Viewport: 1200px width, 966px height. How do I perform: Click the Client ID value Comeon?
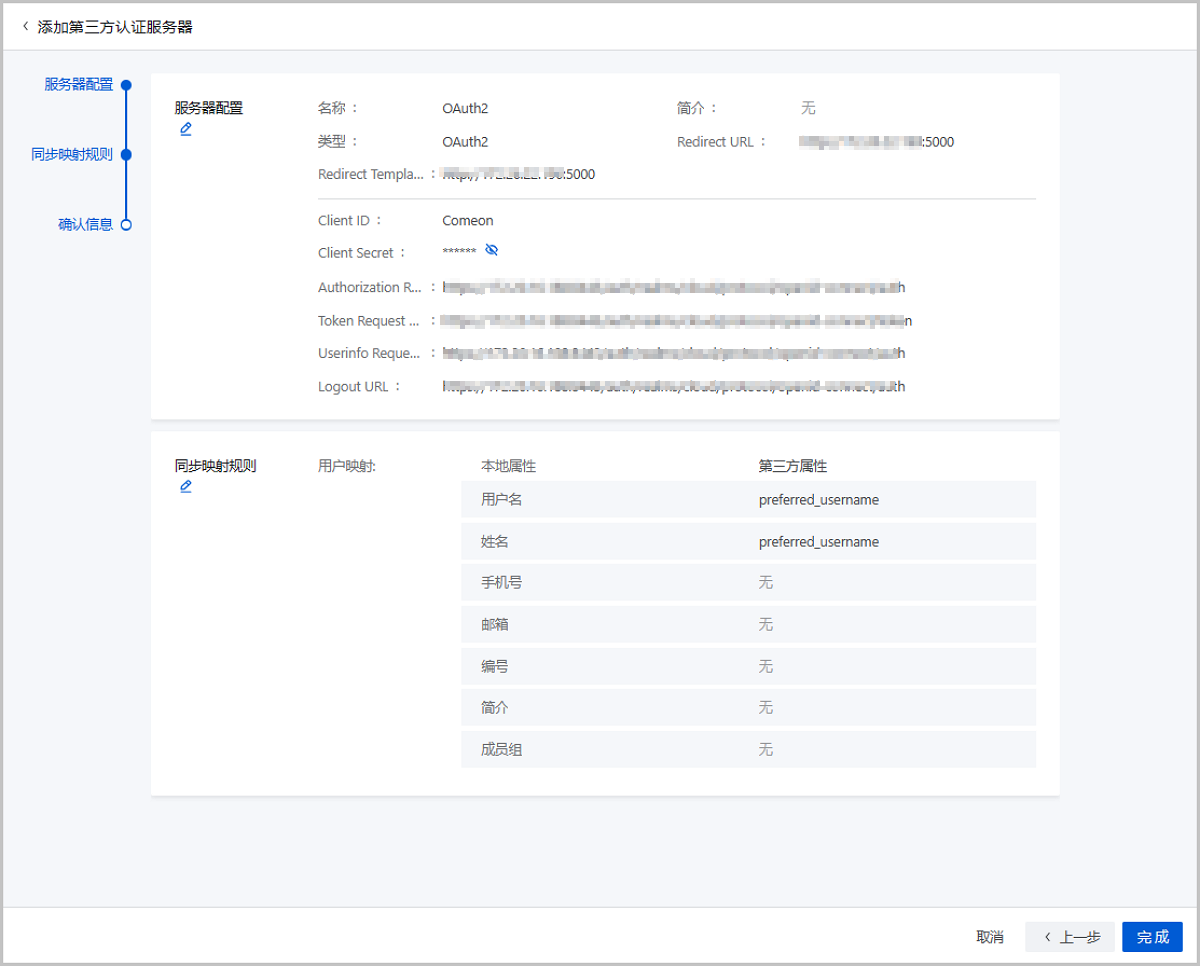click(468, 220)
